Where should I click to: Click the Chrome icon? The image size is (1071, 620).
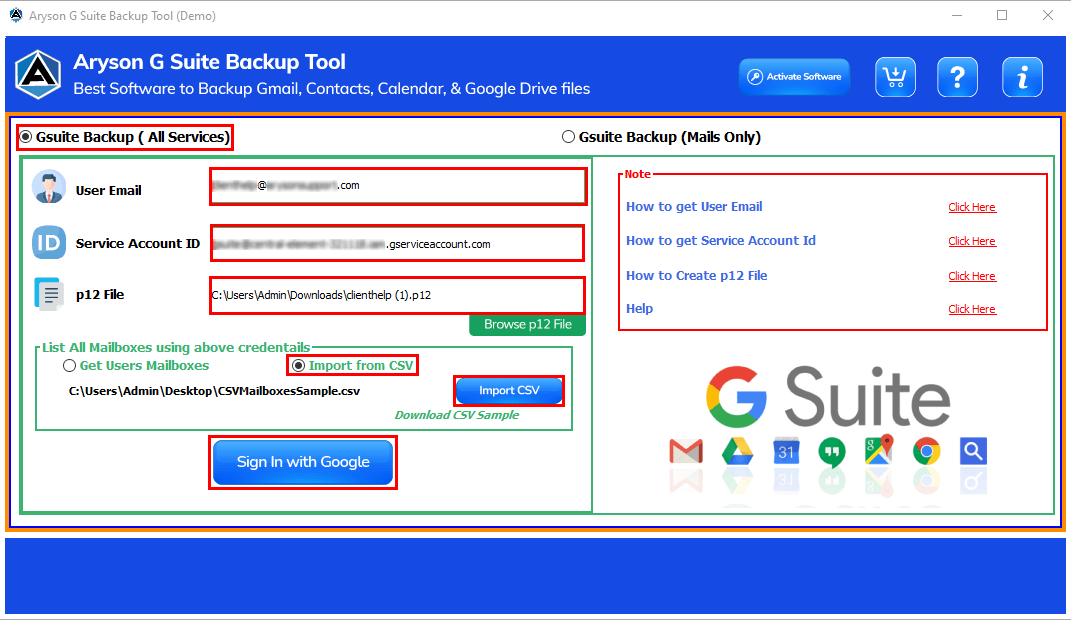pyautogui.click(x=926, y=451)
